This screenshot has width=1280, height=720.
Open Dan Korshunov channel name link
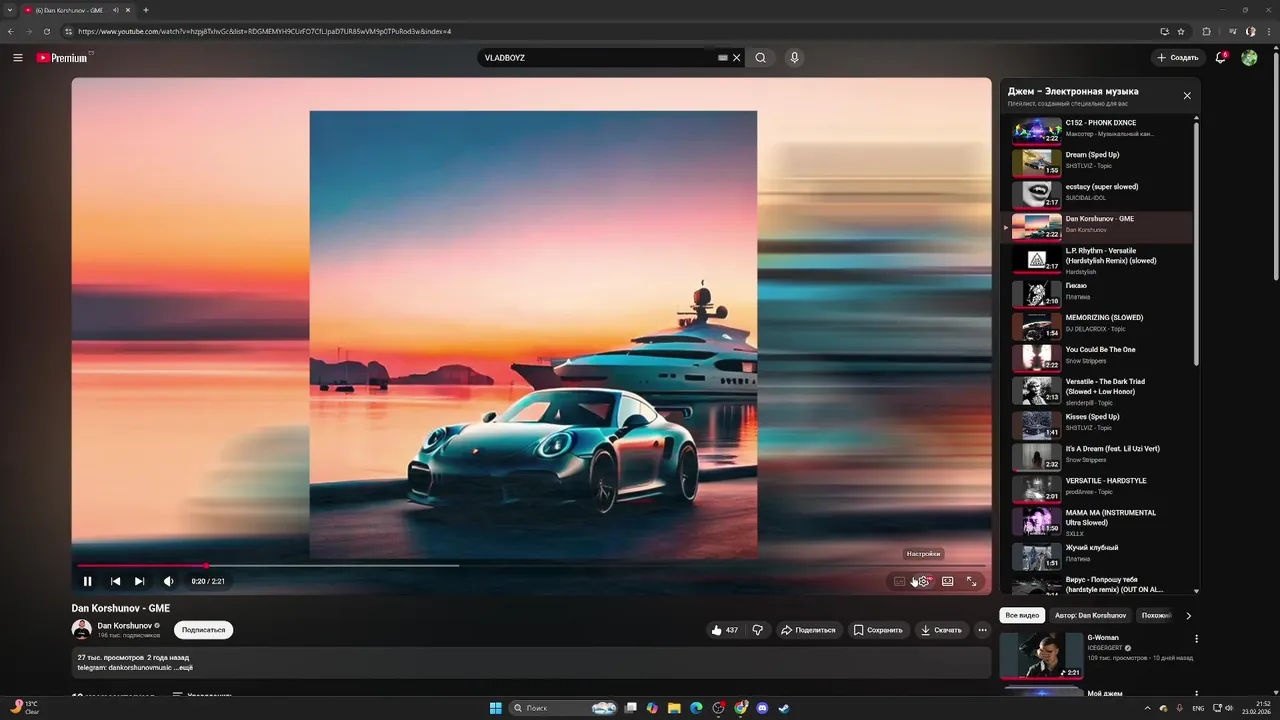125,626
